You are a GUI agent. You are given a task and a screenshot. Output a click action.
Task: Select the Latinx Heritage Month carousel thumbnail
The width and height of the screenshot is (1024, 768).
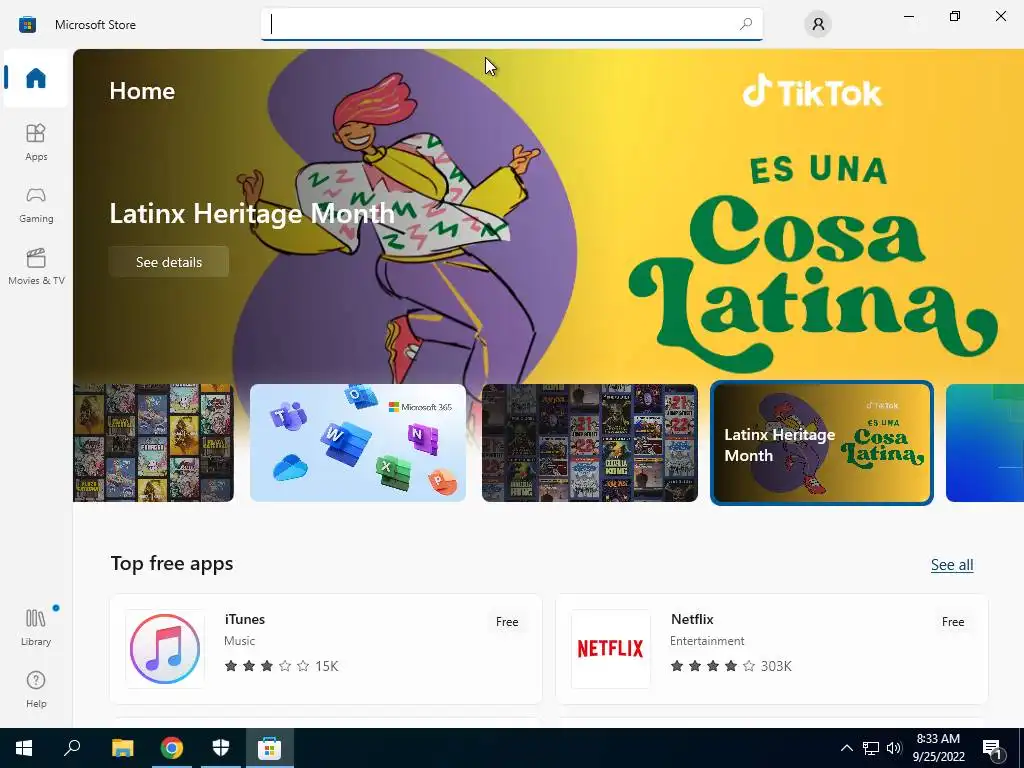822,443
